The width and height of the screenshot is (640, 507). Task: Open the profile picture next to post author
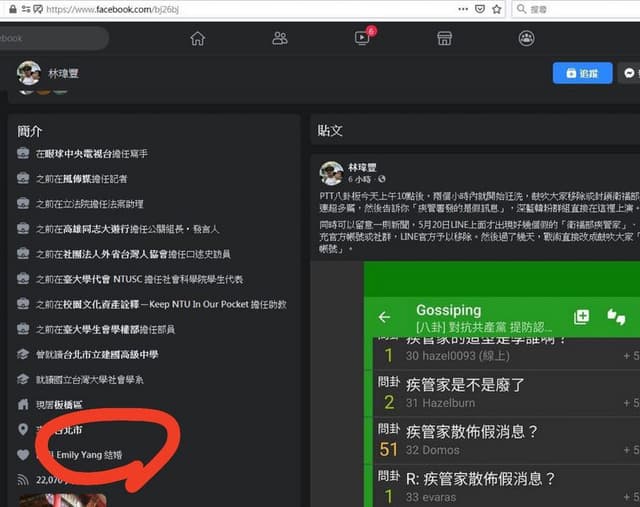(331, 173)
